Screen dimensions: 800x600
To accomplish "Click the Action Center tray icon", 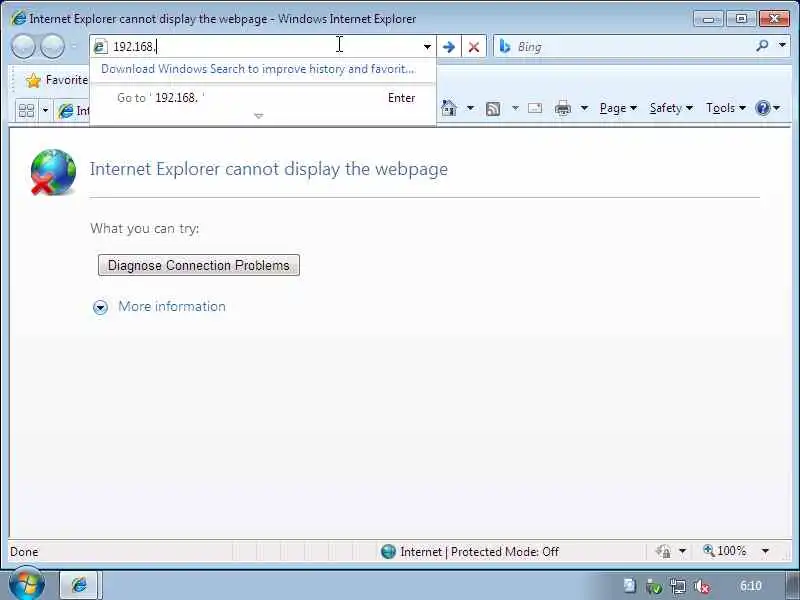I will tap(630, 586).
